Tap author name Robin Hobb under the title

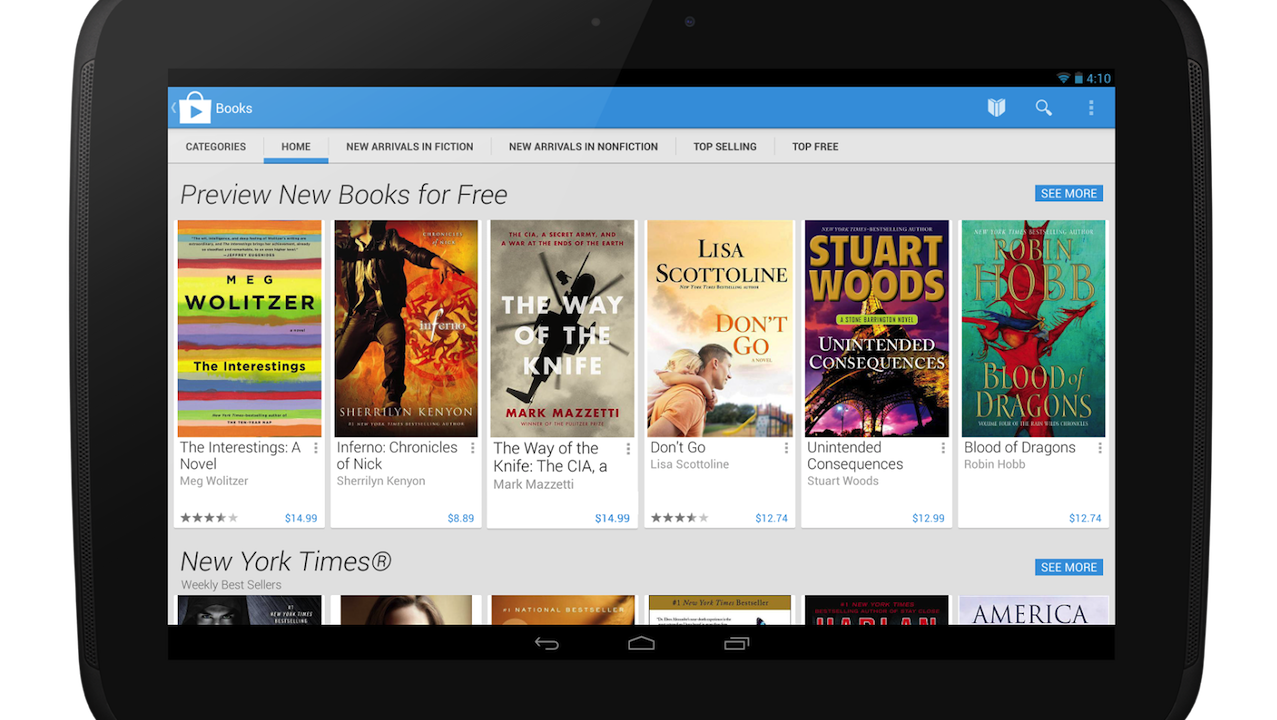(x=995, y=464)
